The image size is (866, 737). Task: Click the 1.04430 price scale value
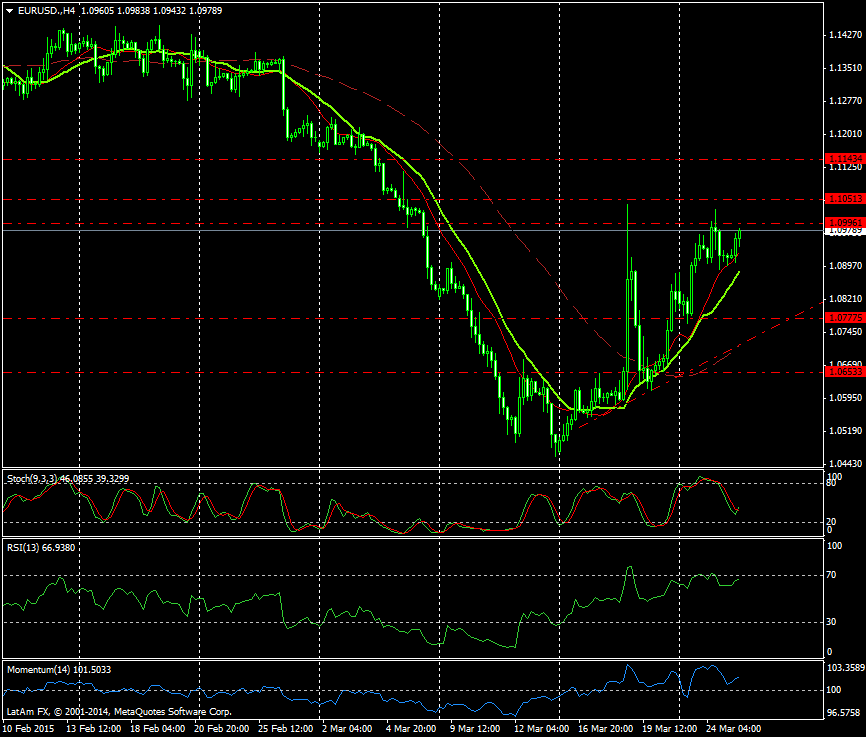click(x=845, y=464)
